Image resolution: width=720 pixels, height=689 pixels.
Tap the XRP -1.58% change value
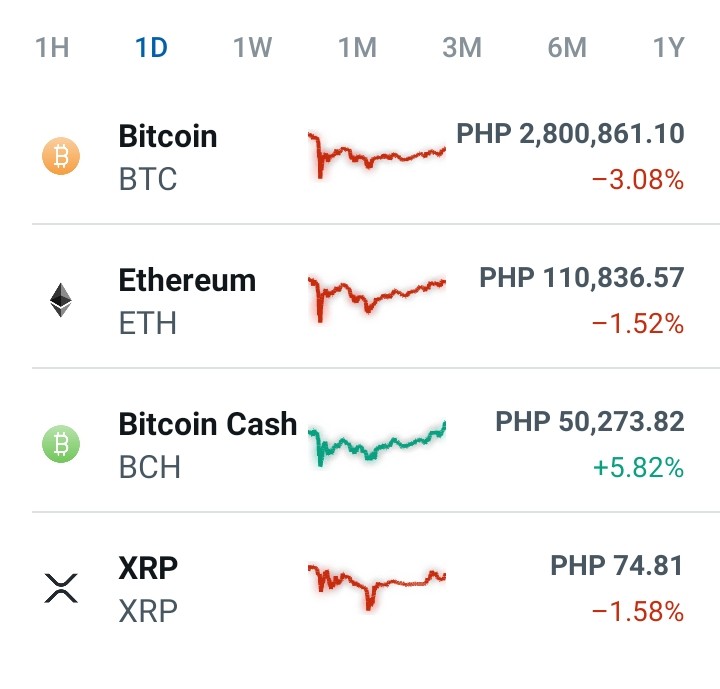click(638, 611)
